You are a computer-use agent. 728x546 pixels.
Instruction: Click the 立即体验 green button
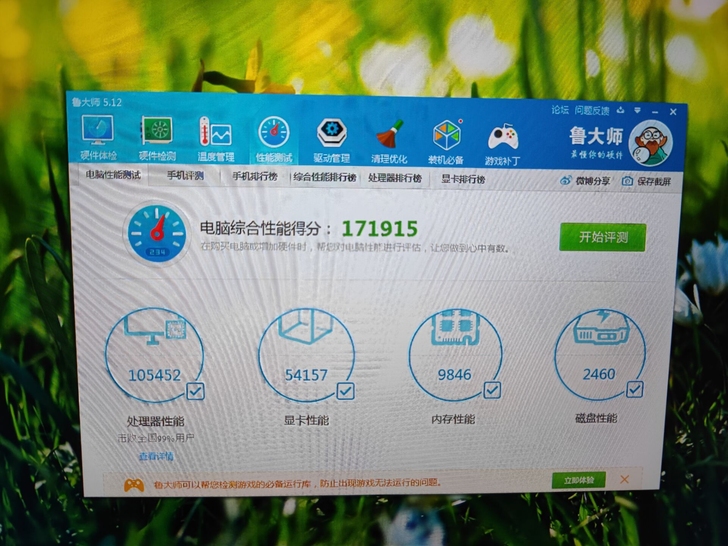tap(578, 481)
